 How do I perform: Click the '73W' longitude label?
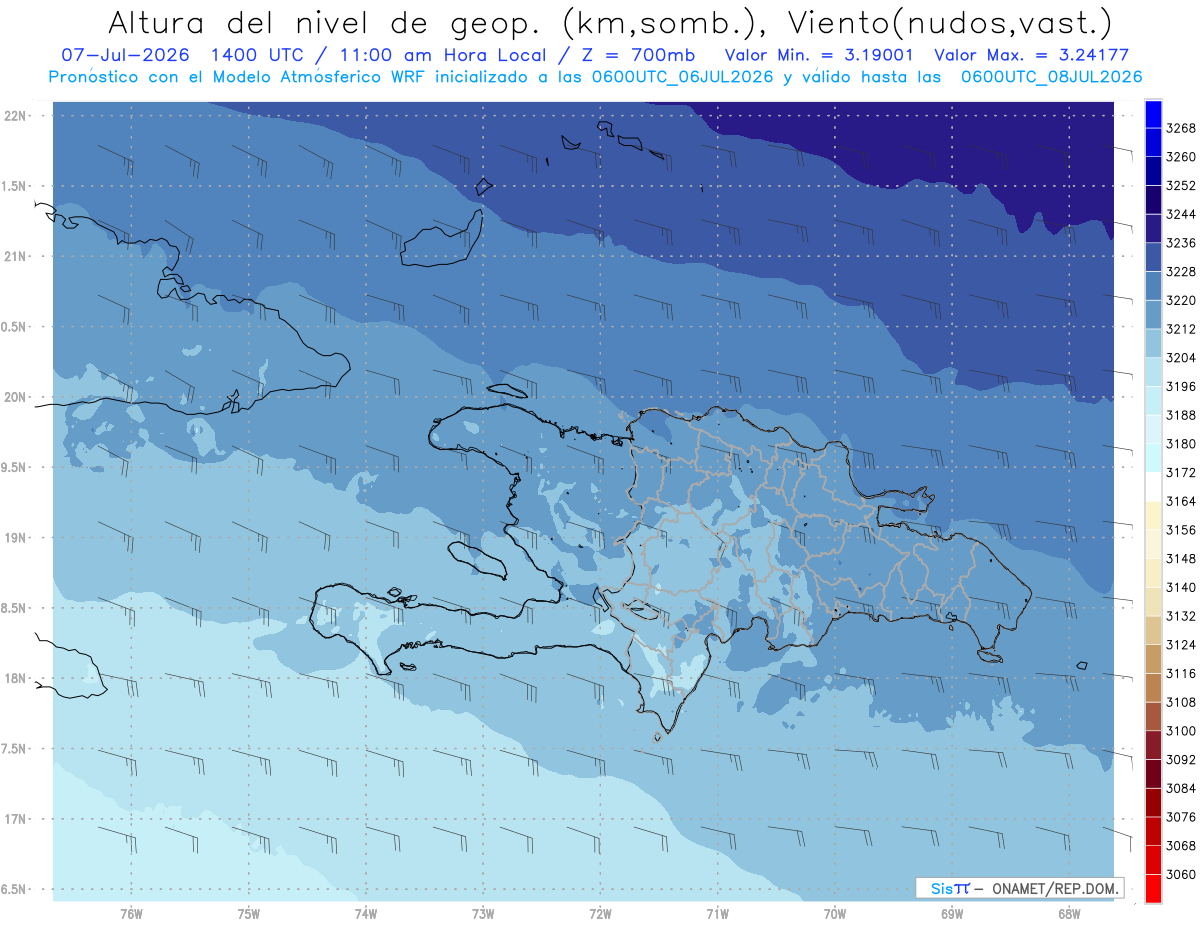tap(483, 913)
